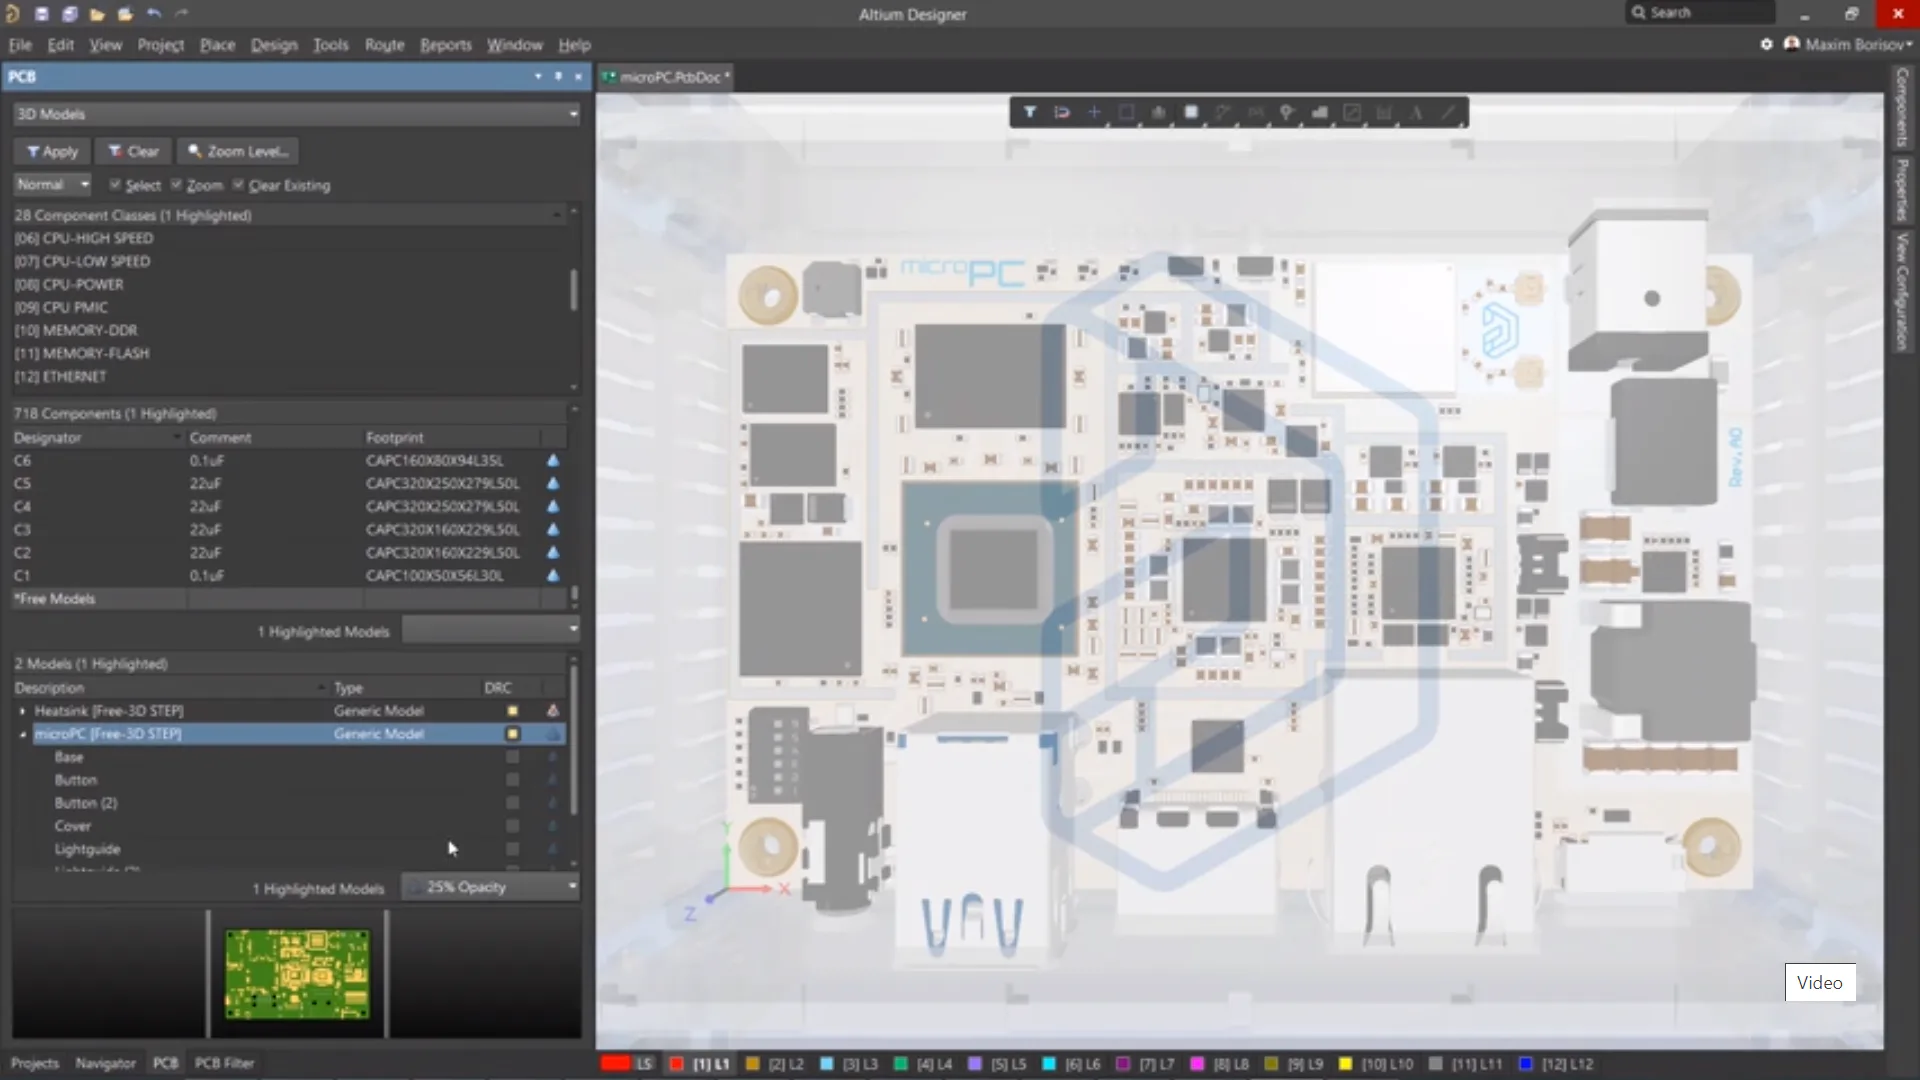Expand the Heatsink [Free-3D STEP] tree node
The width and height of the screenshot is (1920, 1080).
[x=22, y=711]
